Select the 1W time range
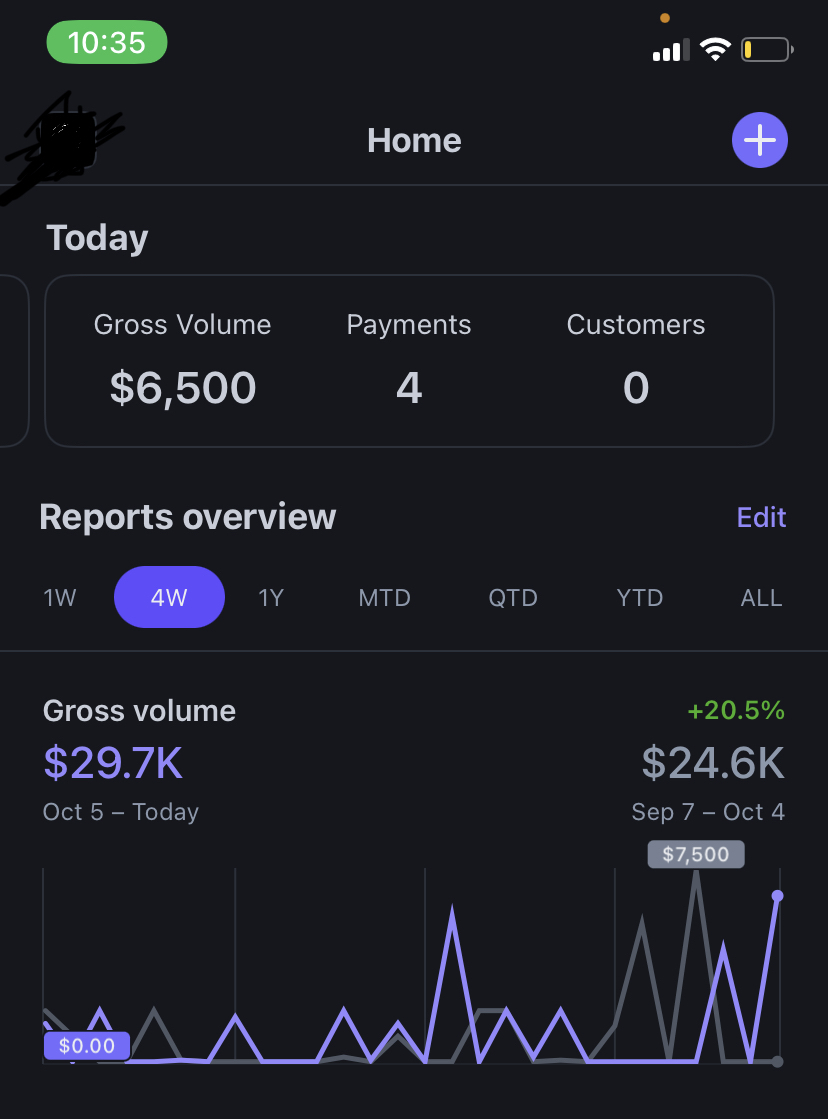The height and width of the screenshot is (1119, 828). coord(60,597)
